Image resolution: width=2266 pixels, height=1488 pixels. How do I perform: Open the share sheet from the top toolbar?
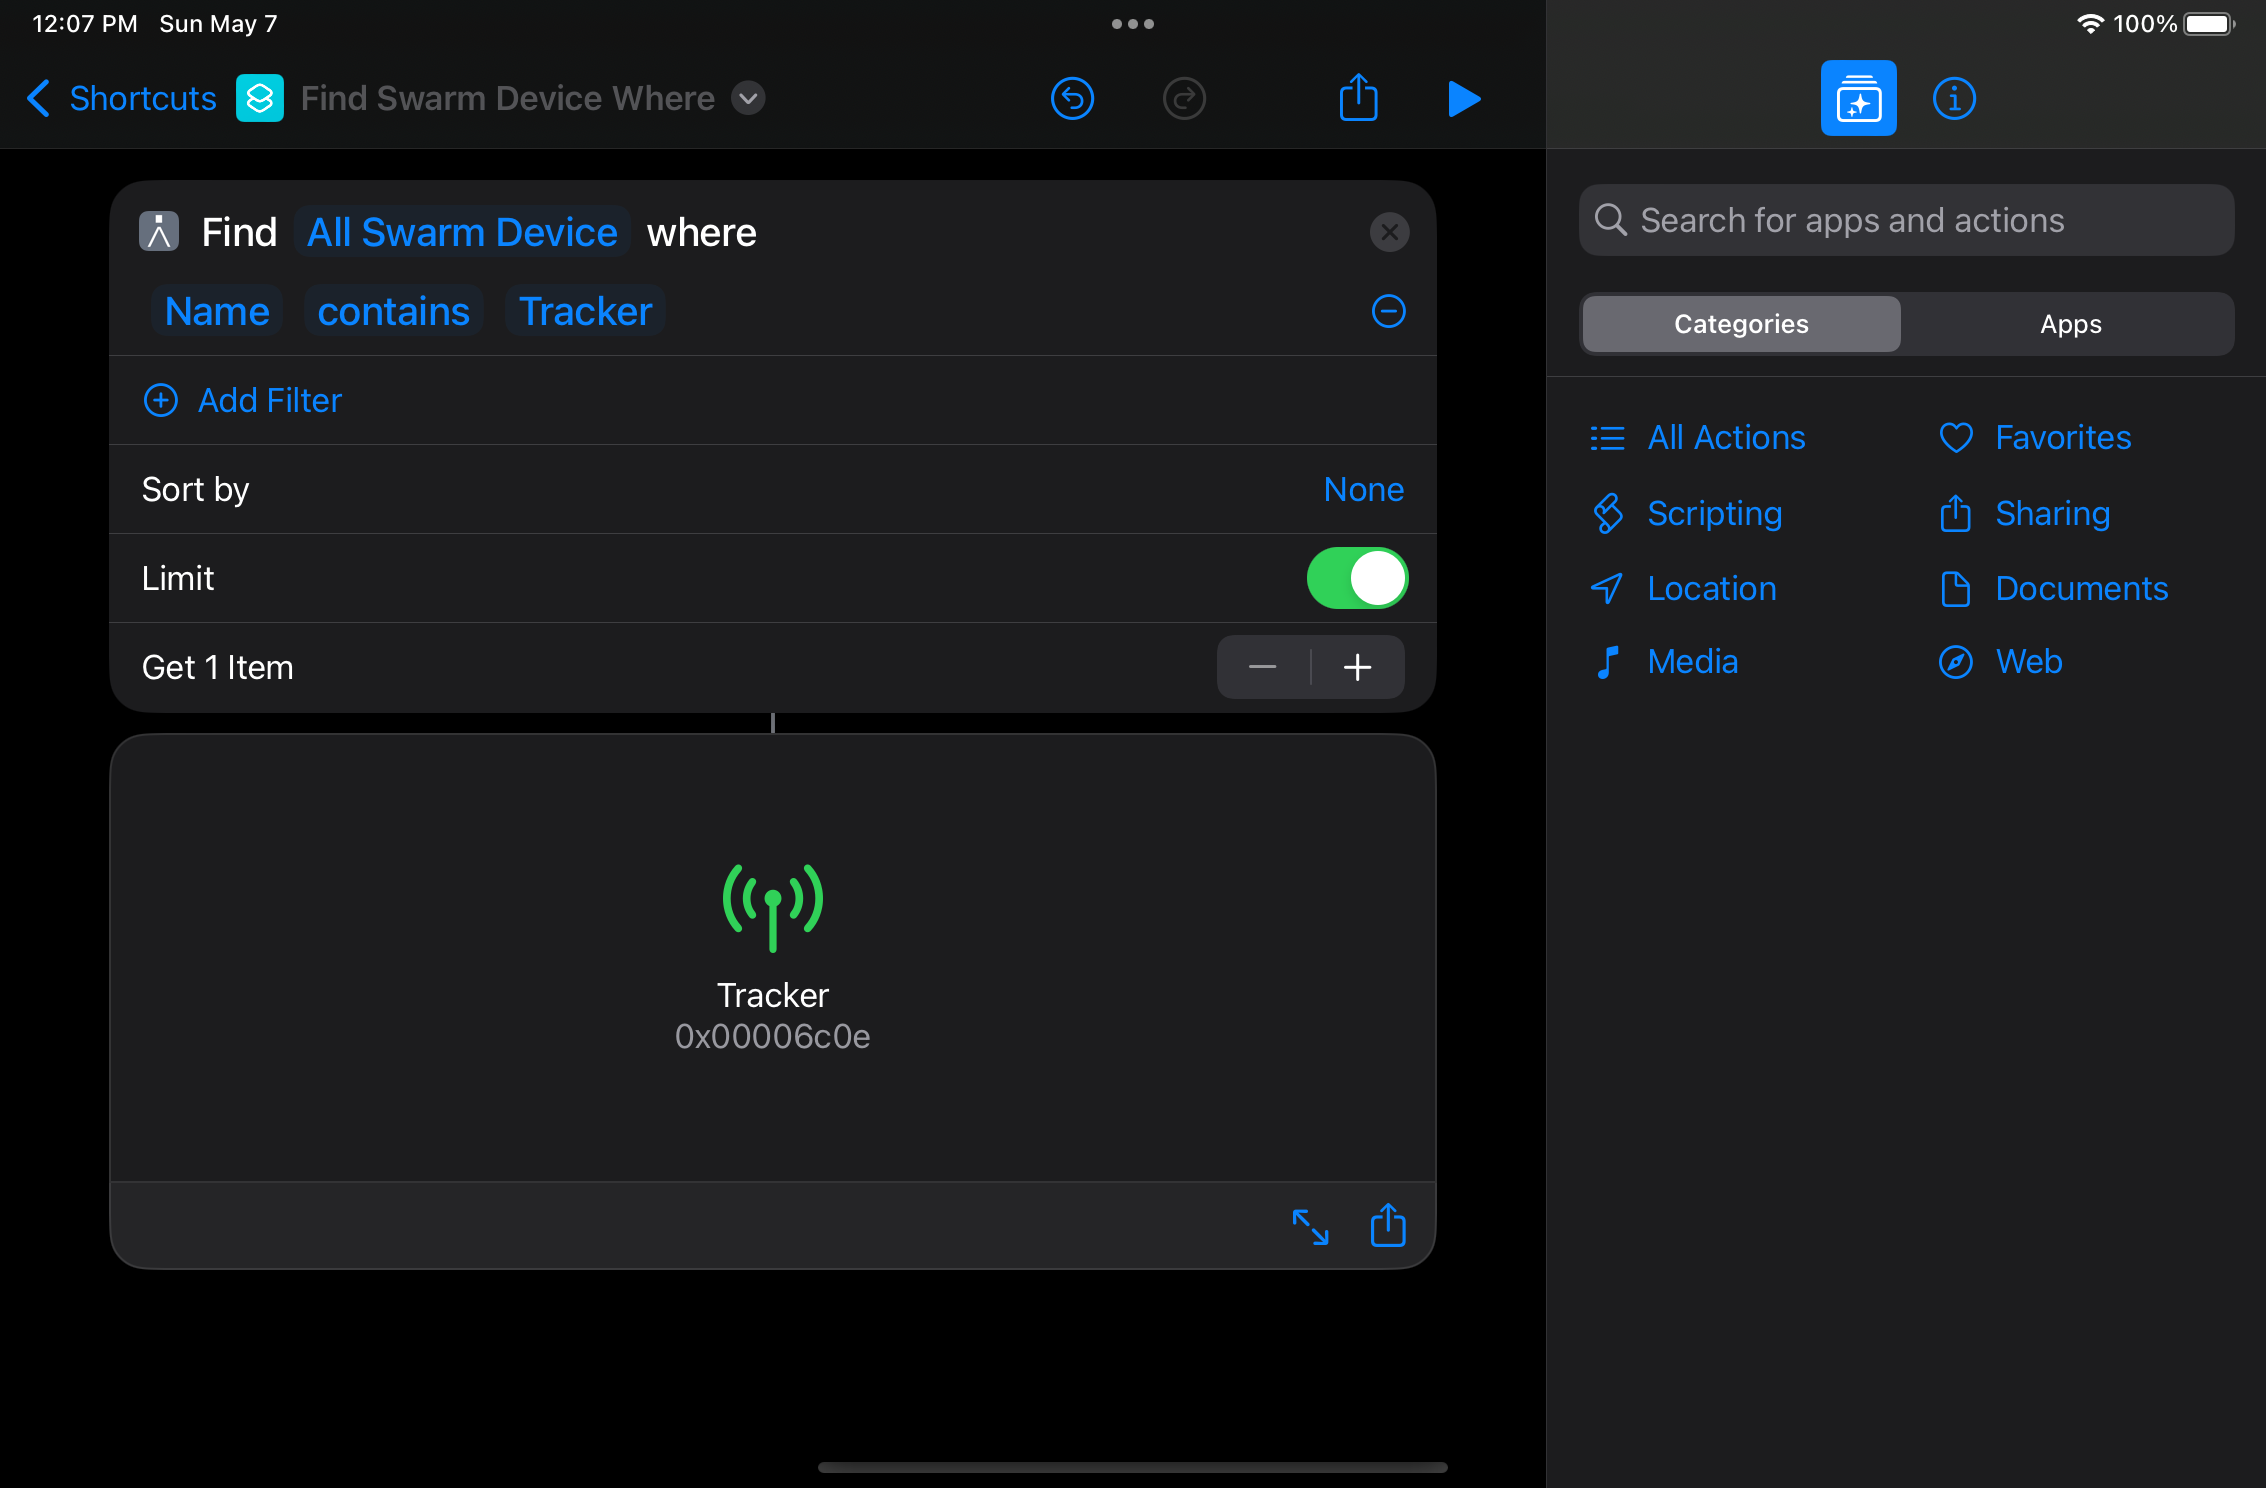(x=1358, y=98)
